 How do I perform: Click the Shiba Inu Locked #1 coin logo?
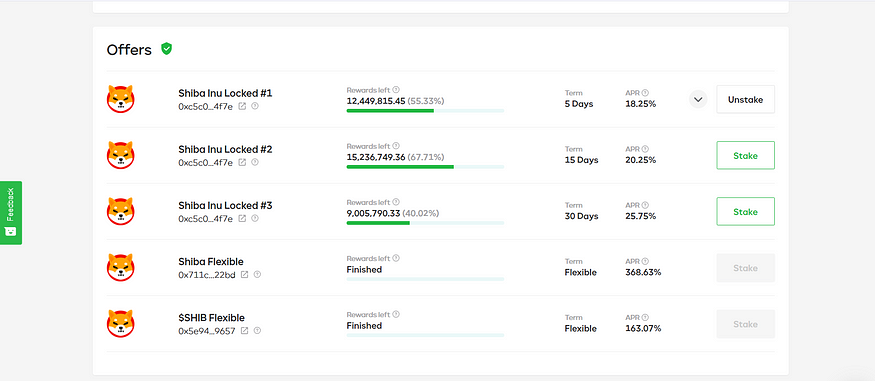pos(121,99)
